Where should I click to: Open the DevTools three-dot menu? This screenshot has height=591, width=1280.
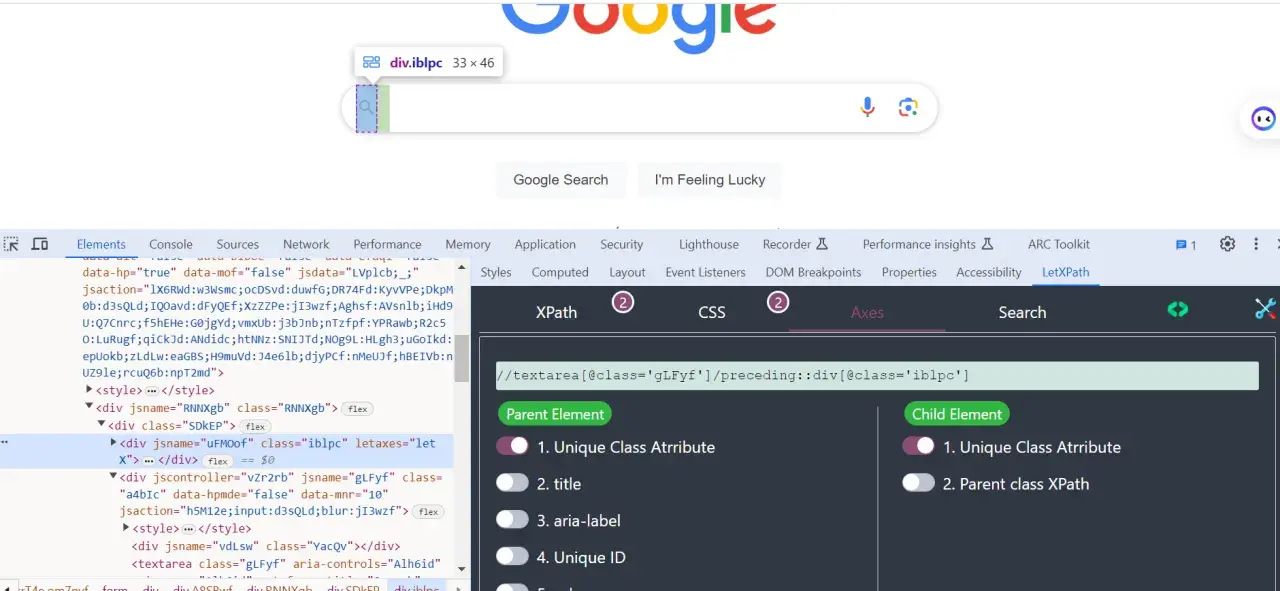tap(1256, 244)
